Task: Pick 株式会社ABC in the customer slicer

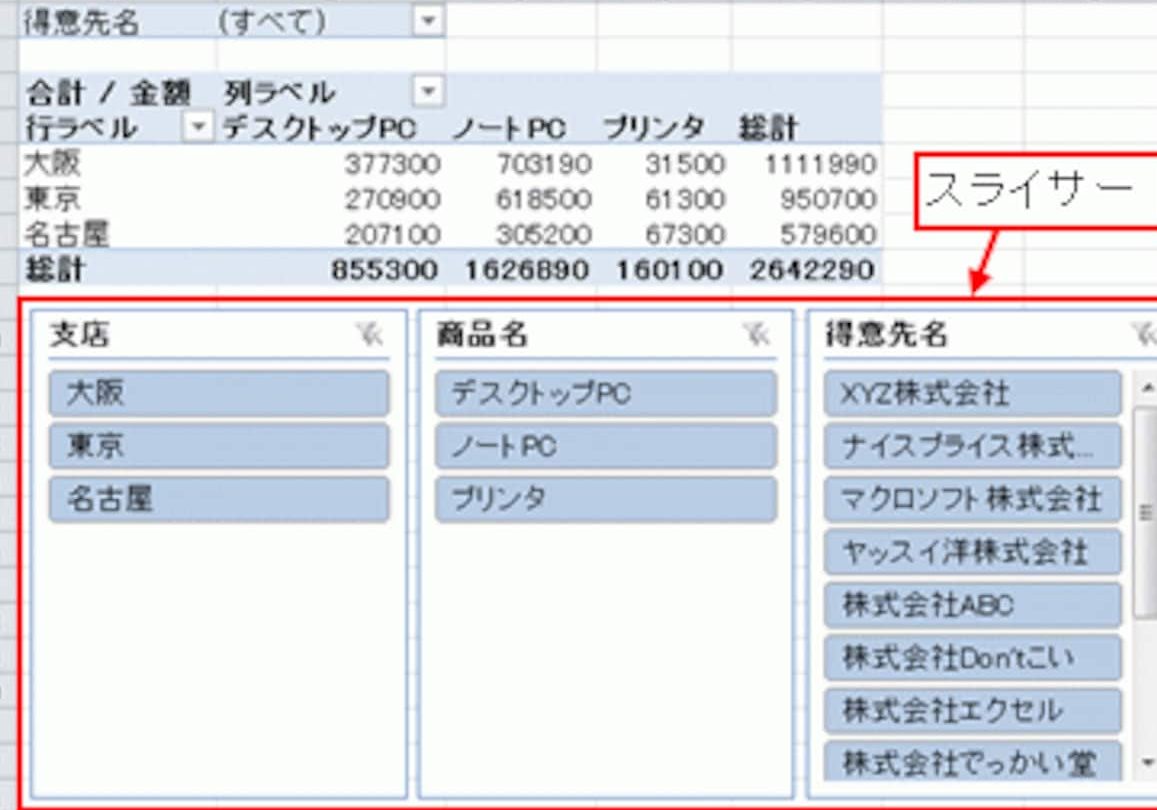Action: (x=972, y=605)
